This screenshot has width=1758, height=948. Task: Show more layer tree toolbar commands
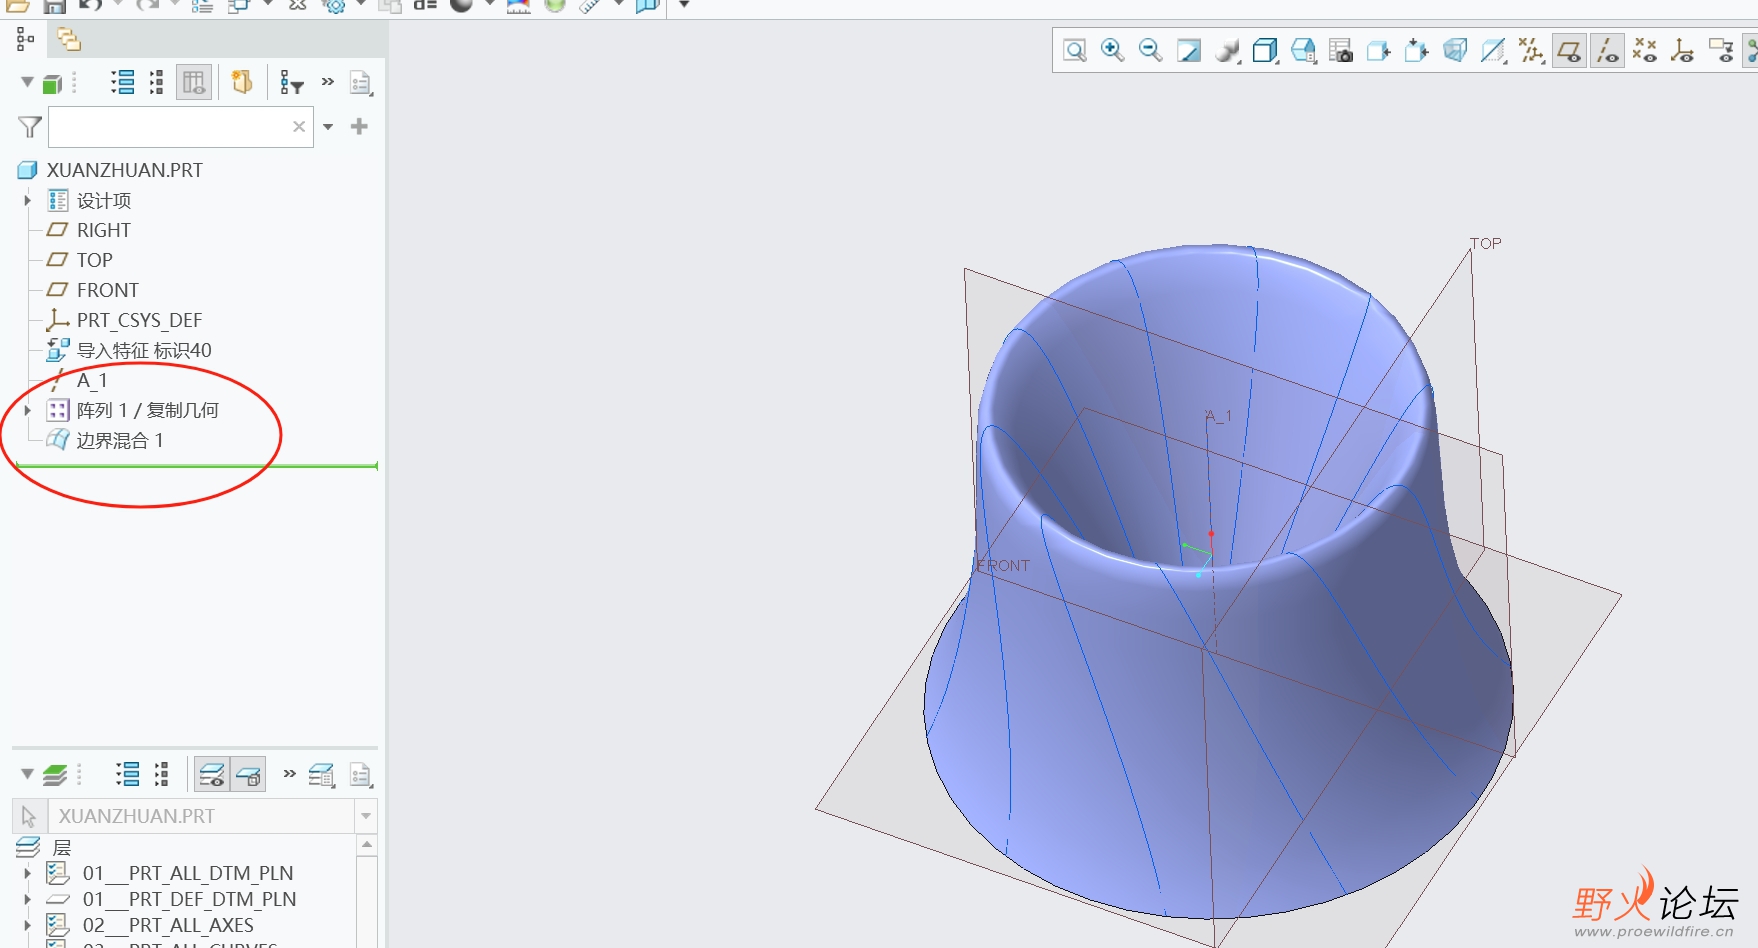point(289,773)
